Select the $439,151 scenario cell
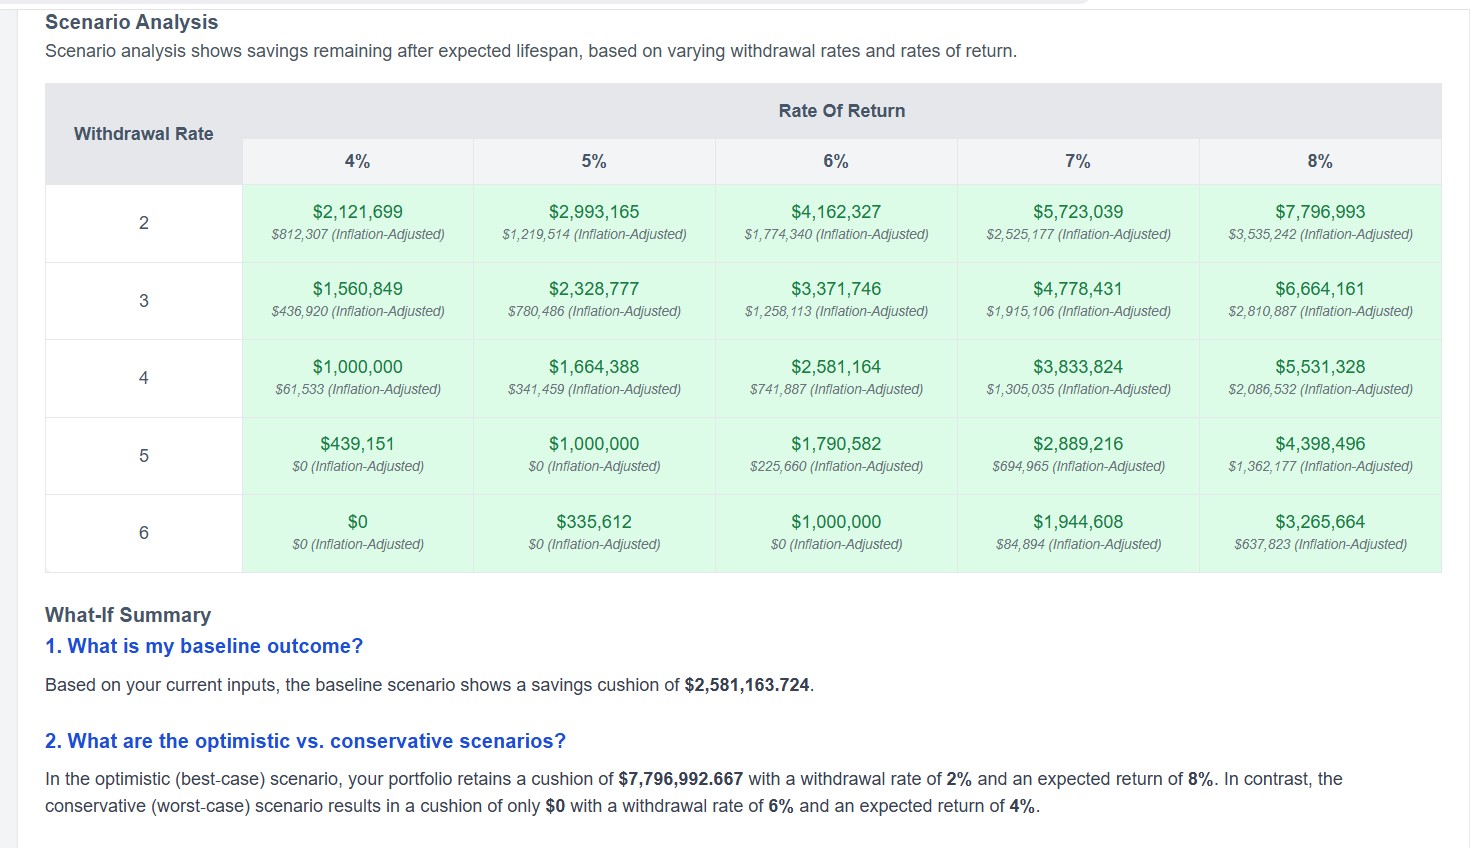 coord(357,455)
